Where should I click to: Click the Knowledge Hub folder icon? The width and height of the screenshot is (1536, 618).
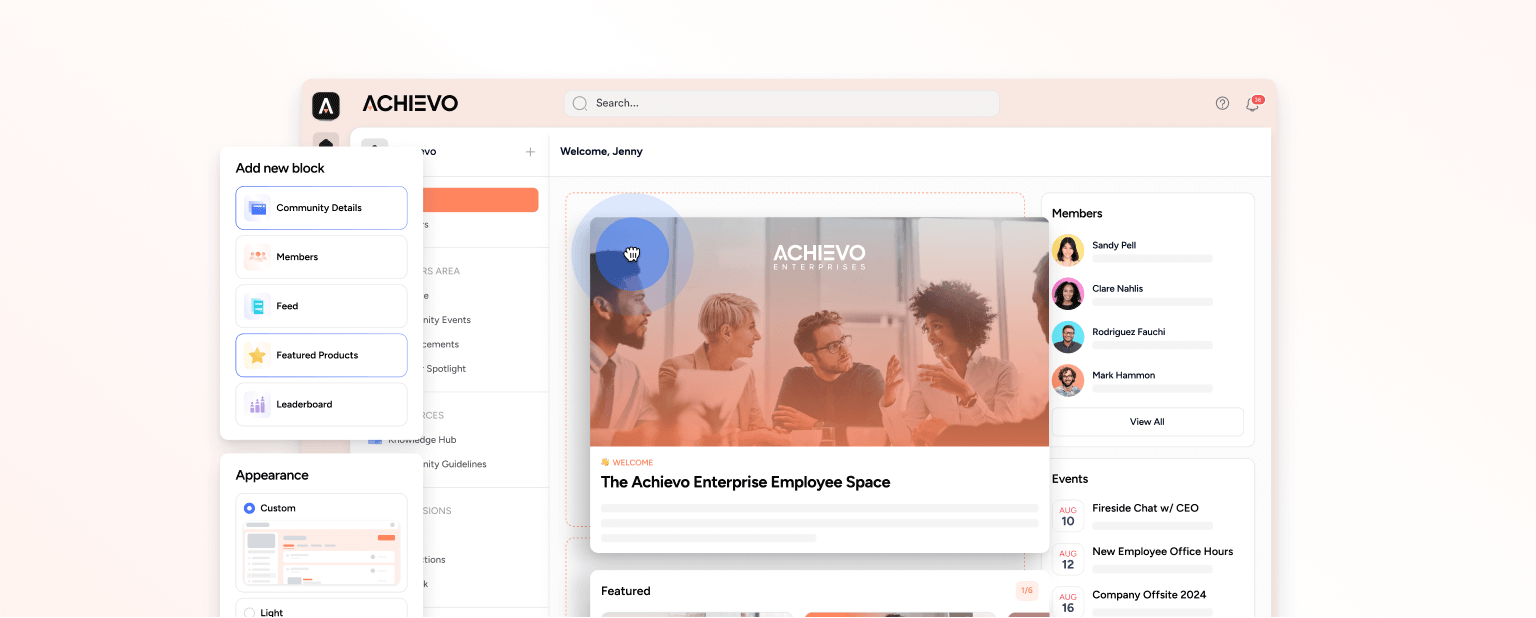click(x=375, y=440)
